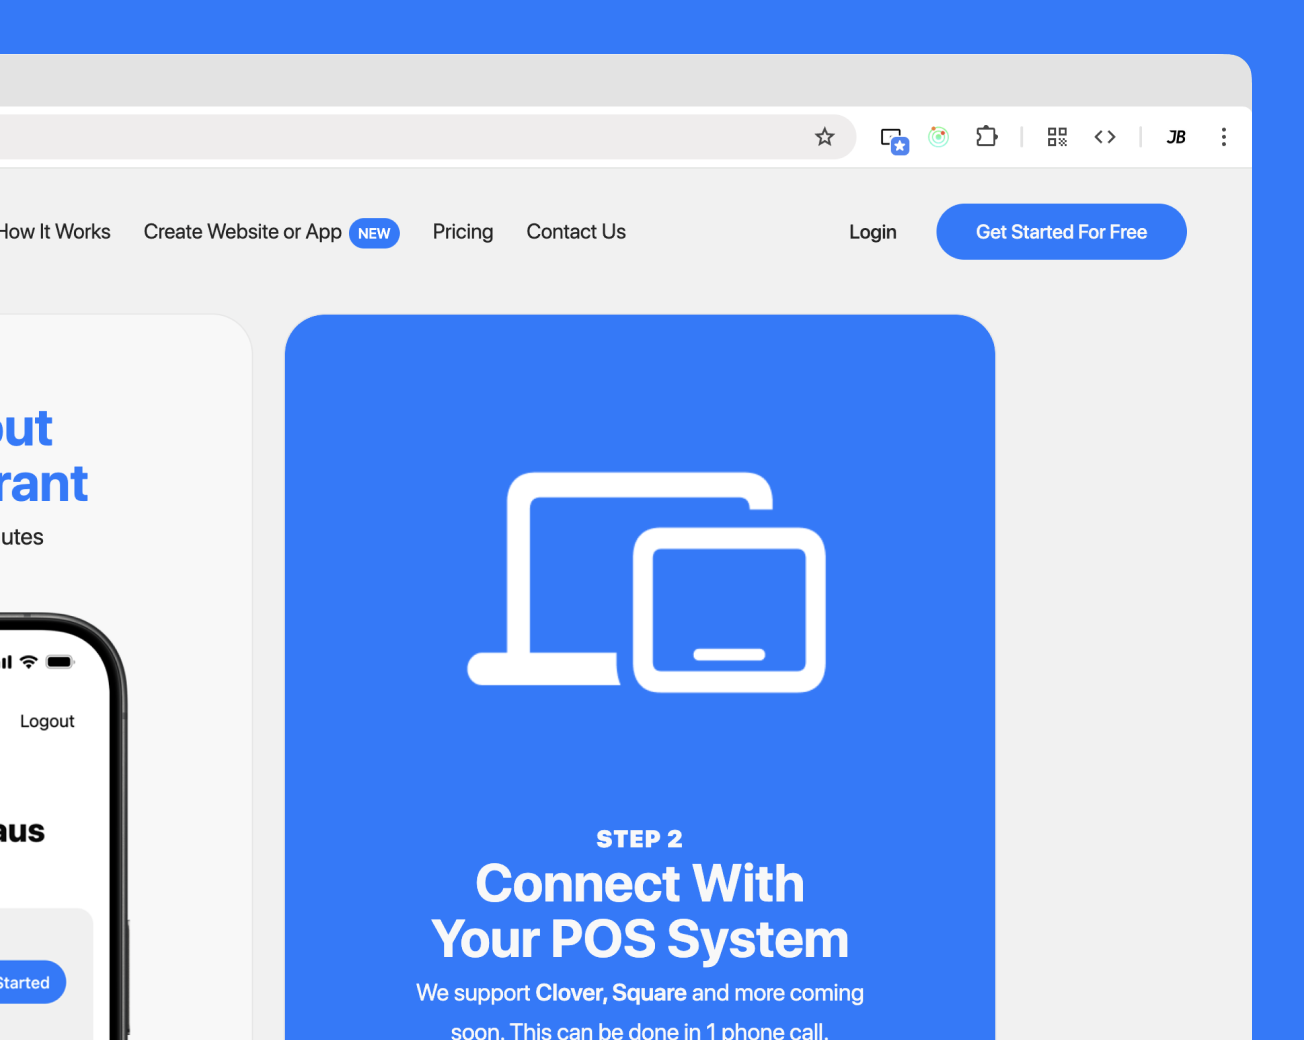Open the JB browser profile icon
The width and height of the screenshot is (1304, 1040).
(x=1175, y=137)
